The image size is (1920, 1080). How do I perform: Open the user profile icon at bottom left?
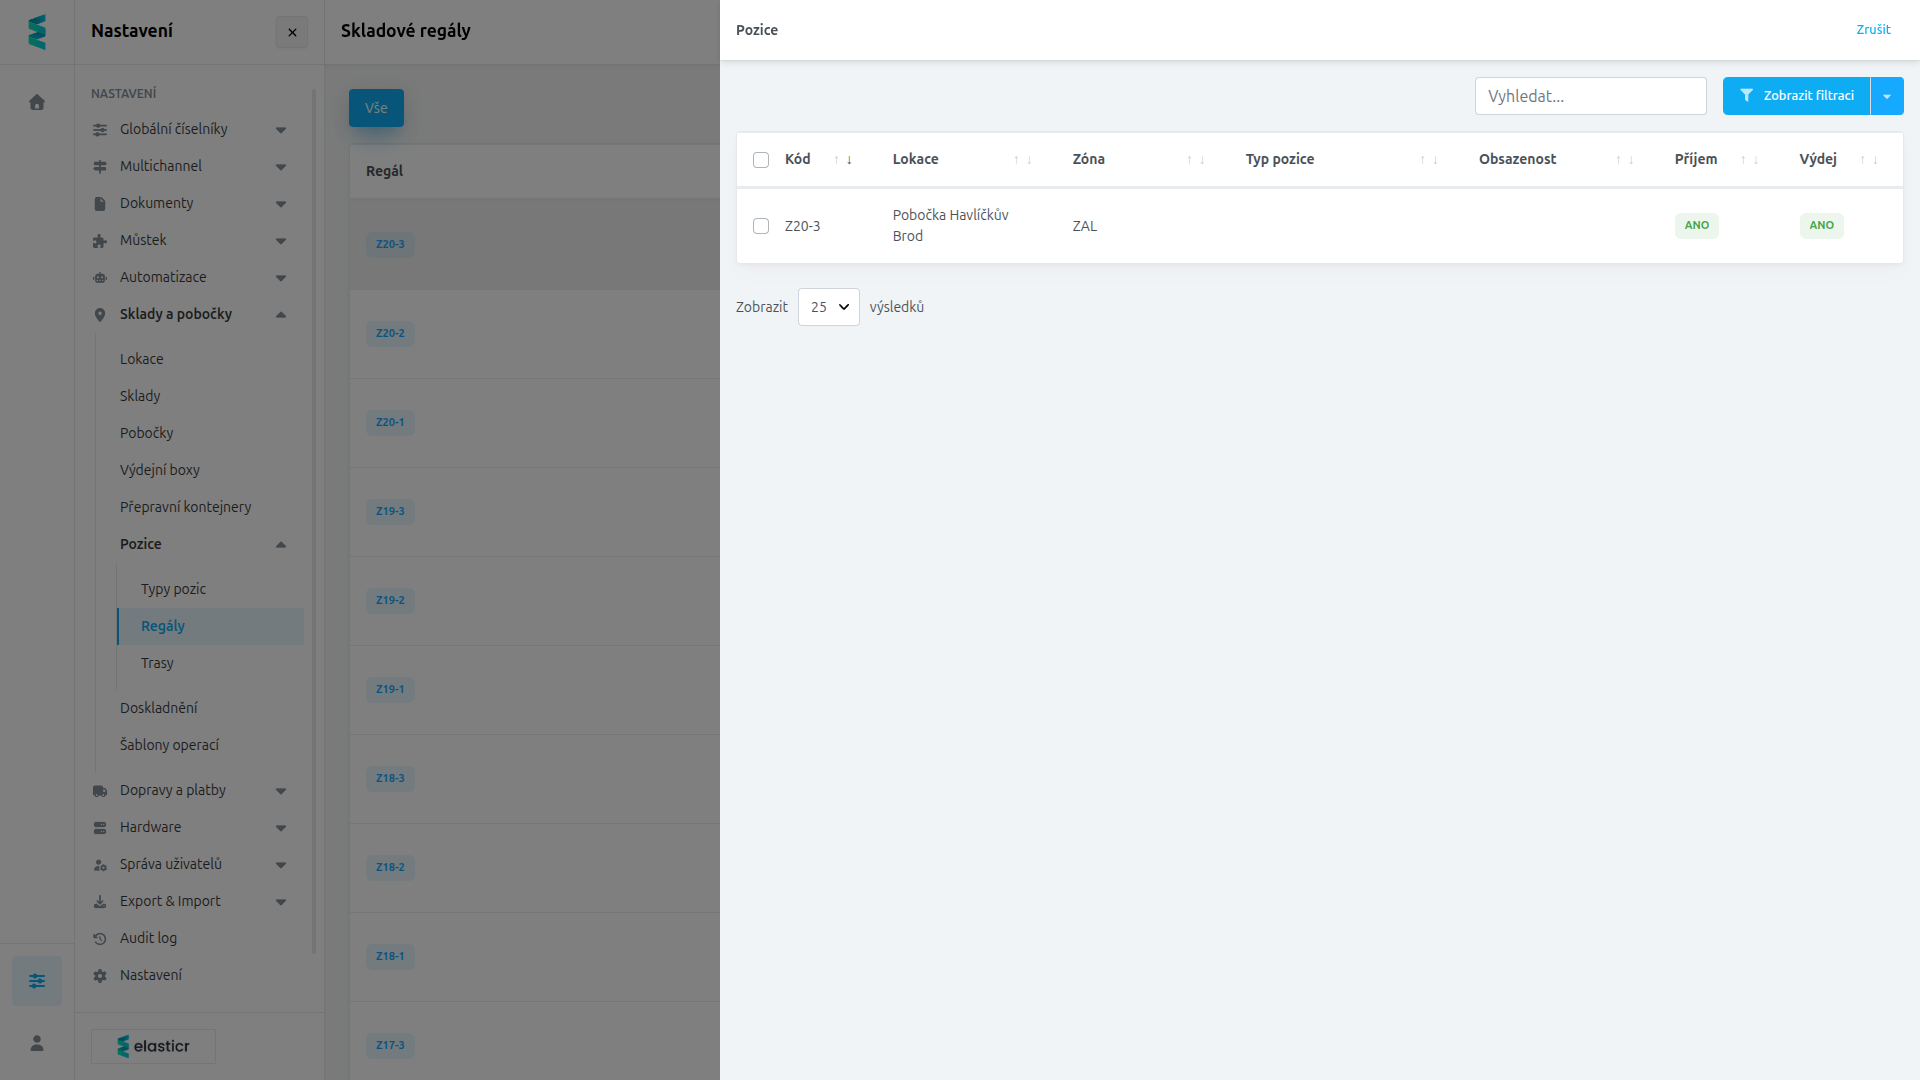[37, 1043]
